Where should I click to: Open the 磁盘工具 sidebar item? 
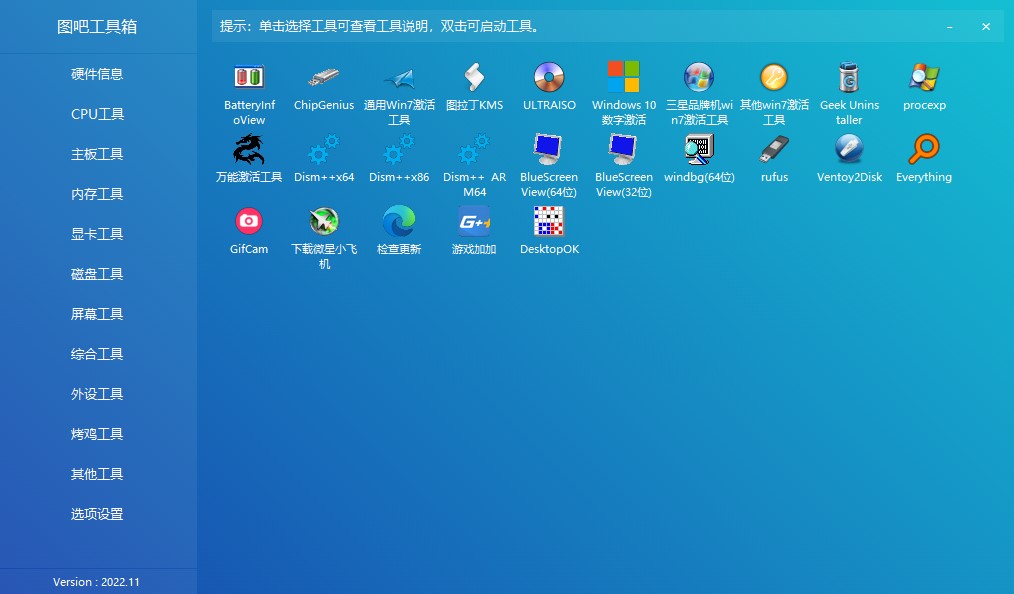click(97, 274)
